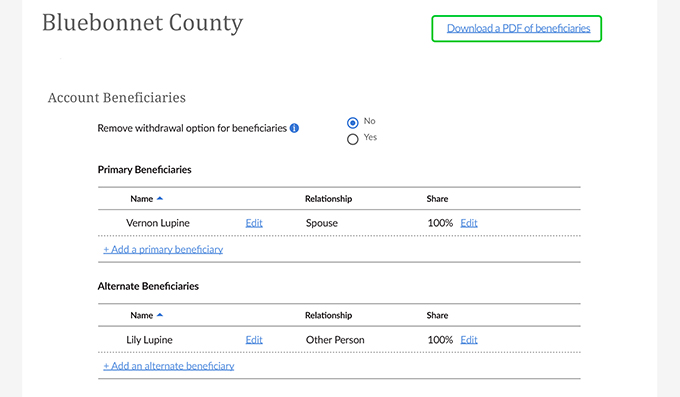The height and width of the screenshot is (397, 680).
Task: Sort primary beneficiaries by Name arrow
Action: pos(160,199)
